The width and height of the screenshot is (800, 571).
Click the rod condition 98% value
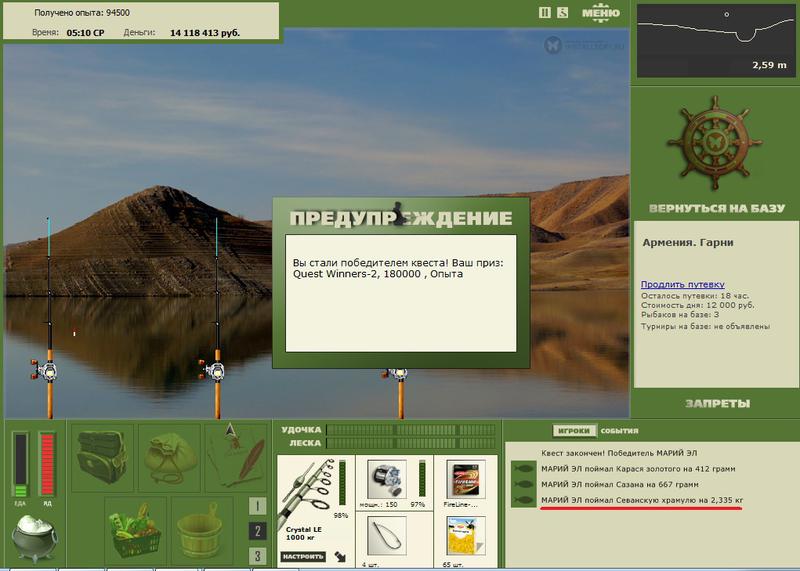(x=341, y=515)
